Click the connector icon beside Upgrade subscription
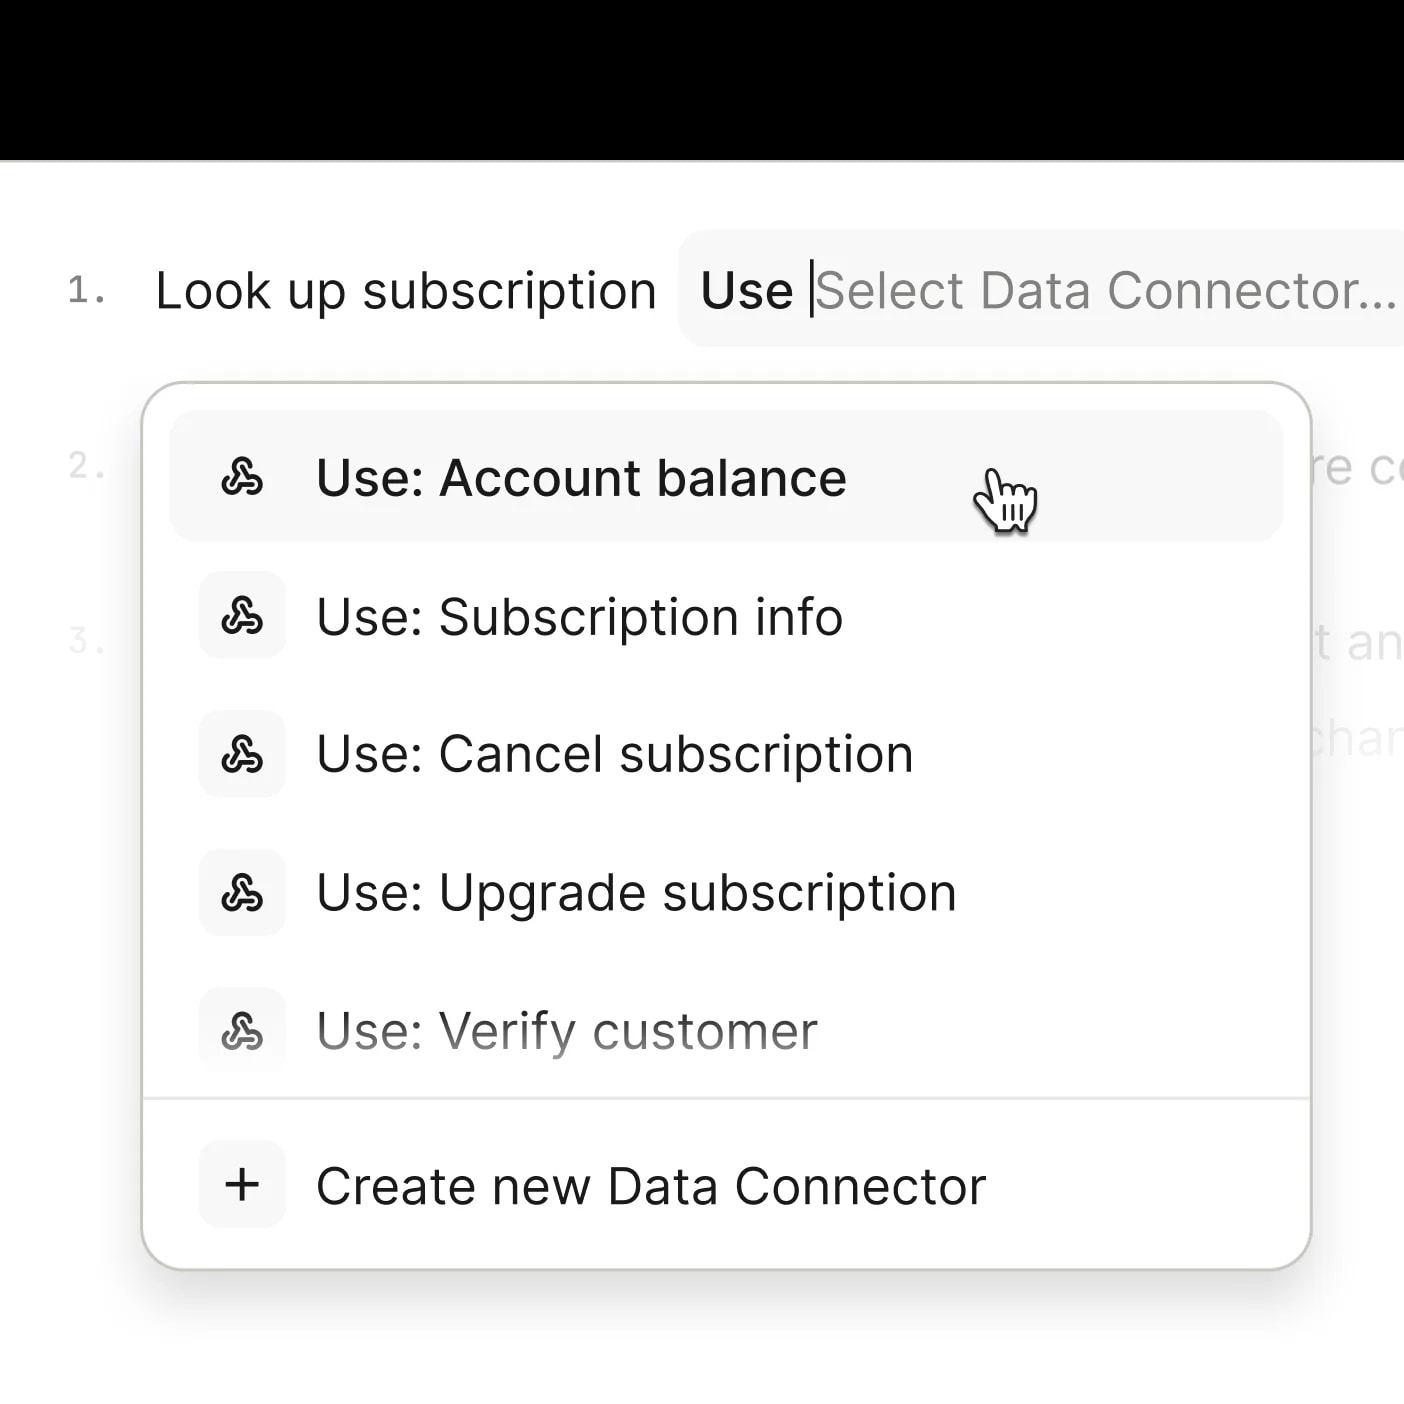The height and width of the screenshot is (1404, 1404). tap(242, 892)
